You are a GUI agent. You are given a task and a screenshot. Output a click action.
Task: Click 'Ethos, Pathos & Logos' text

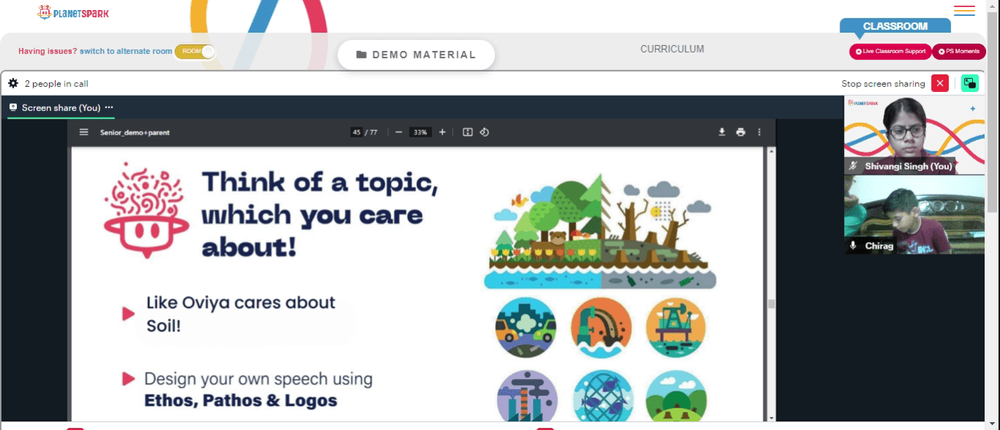click(x=241, y=401)
